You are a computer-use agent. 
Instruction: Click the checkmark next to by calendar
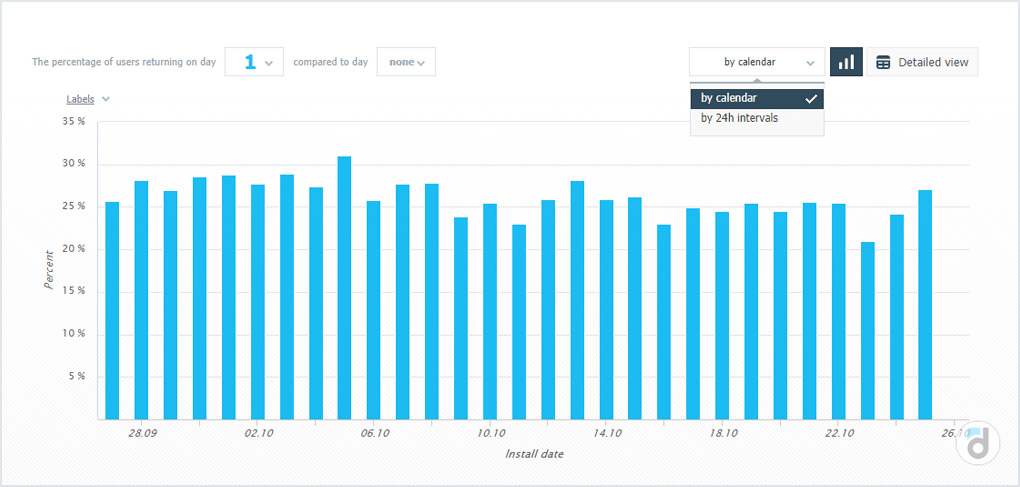[811, 99]
